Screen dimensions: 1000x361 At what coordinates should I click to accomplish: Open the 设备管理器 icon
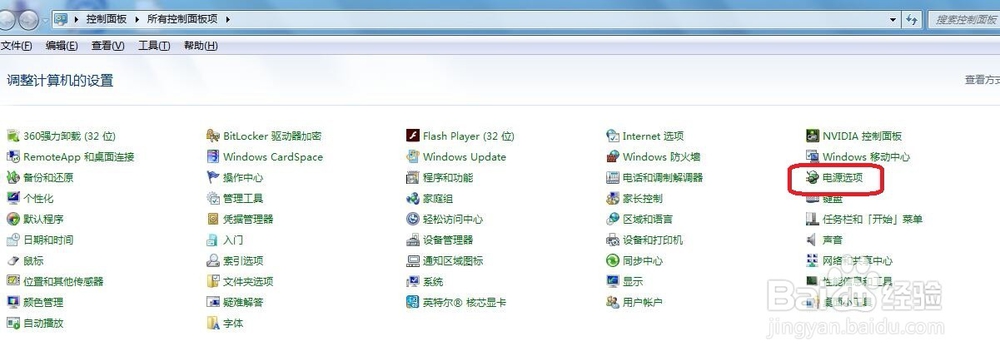pos(413,240)
